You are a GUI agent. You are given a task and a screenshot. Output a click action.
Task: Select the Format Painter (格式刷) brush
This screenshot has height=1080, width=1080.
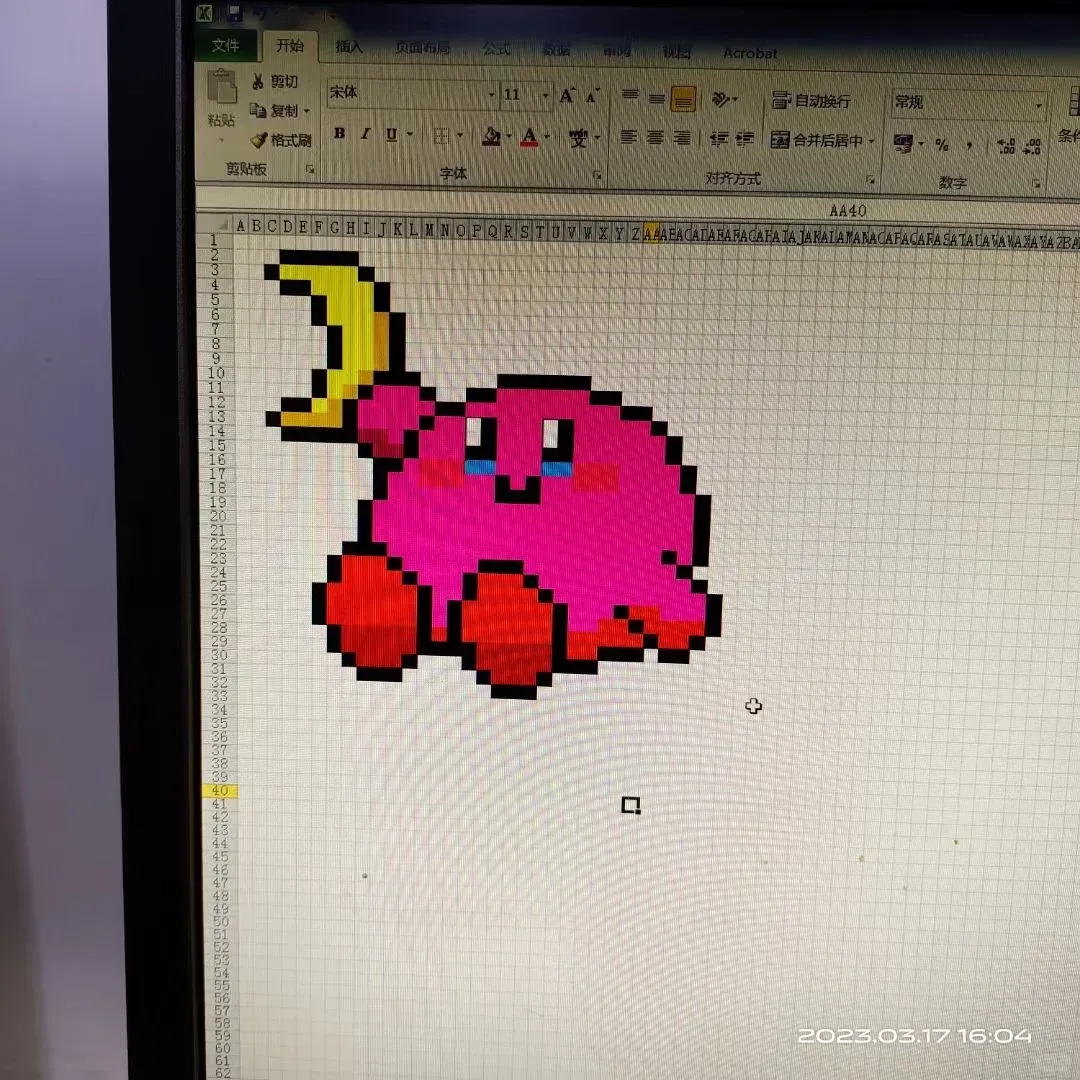[280, 141]
